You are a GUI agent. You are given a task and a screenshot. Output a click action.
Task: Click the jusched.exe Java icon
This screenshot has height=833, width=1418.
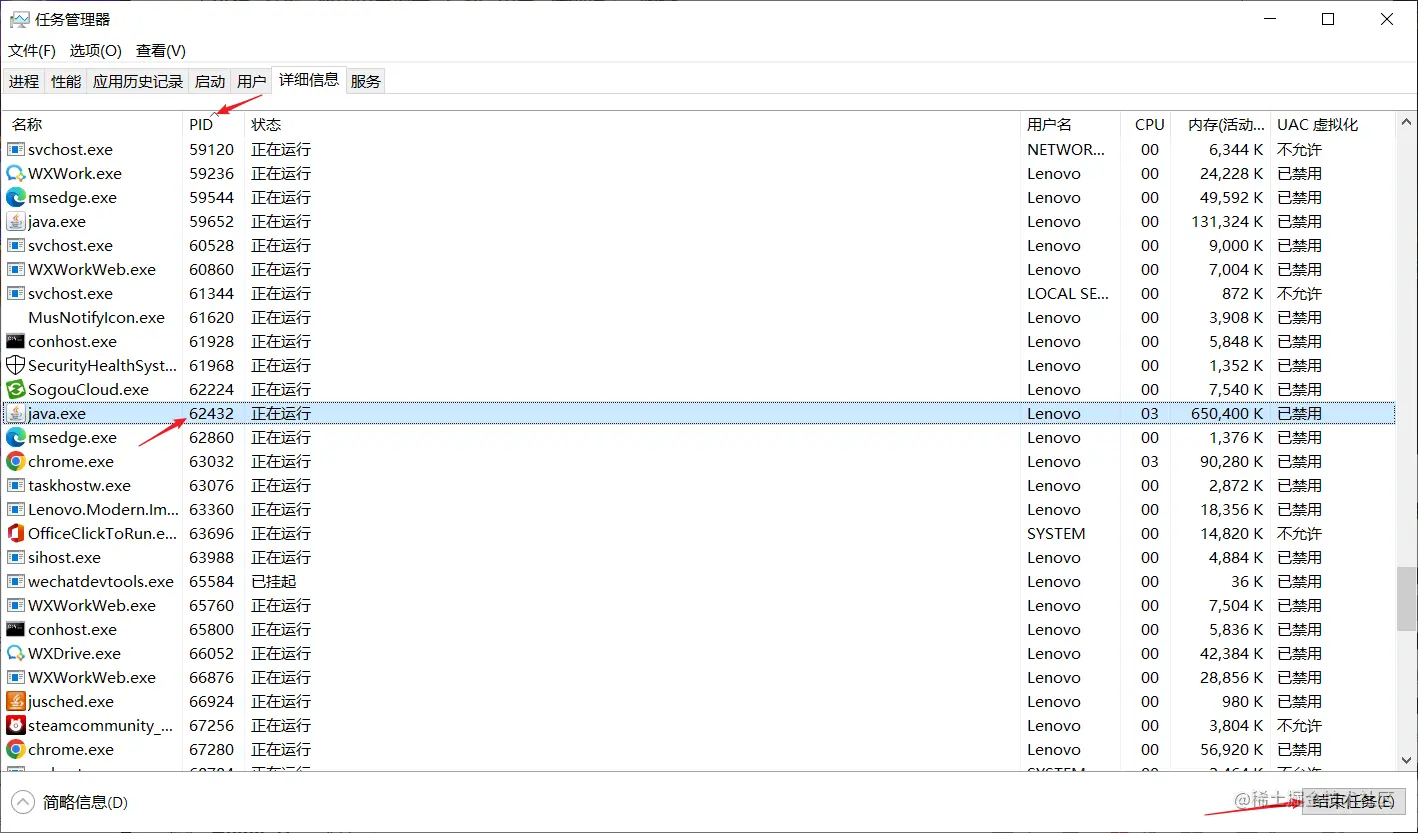click(15, 701)
